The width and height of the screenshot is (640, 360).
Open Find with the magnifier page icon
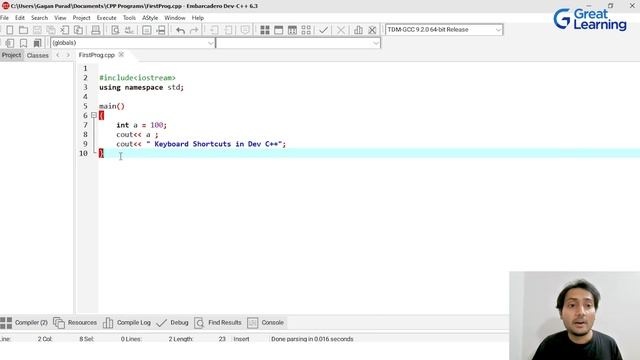tap(116, 30)
